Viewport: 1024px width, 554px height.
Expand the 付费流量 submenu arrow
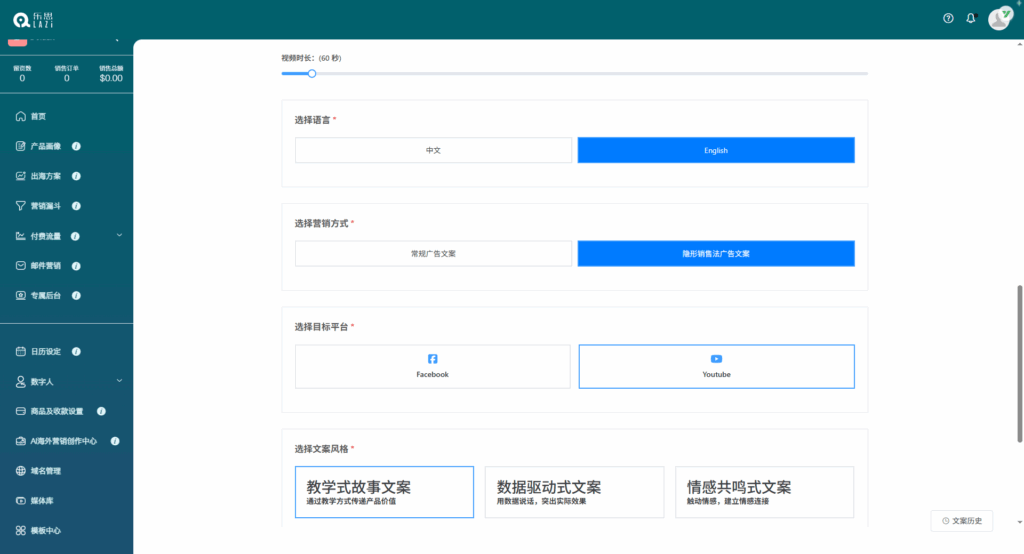[x=119, y=236]
